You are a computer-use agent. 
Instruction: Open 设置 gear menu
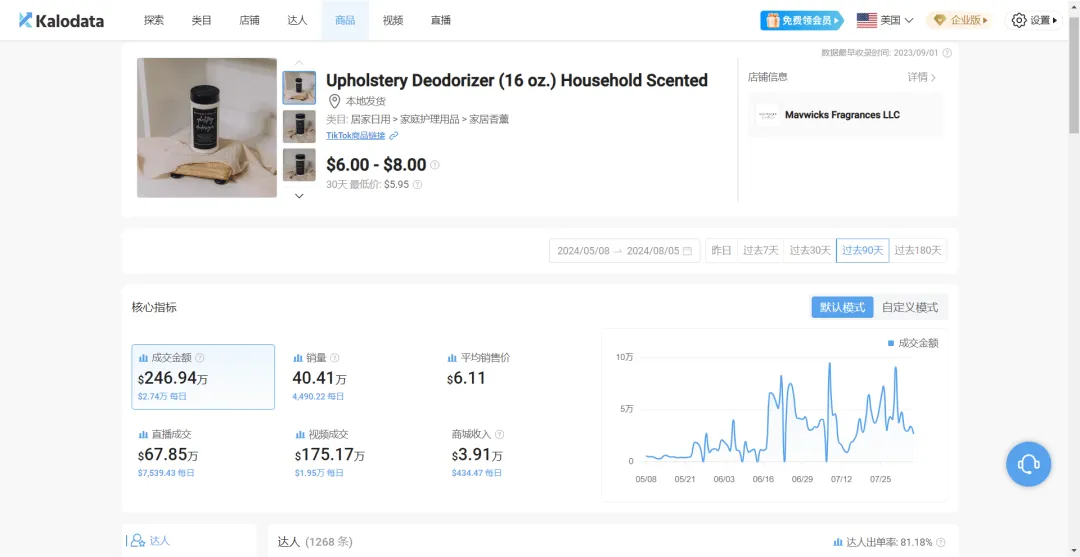(1033, 21)
